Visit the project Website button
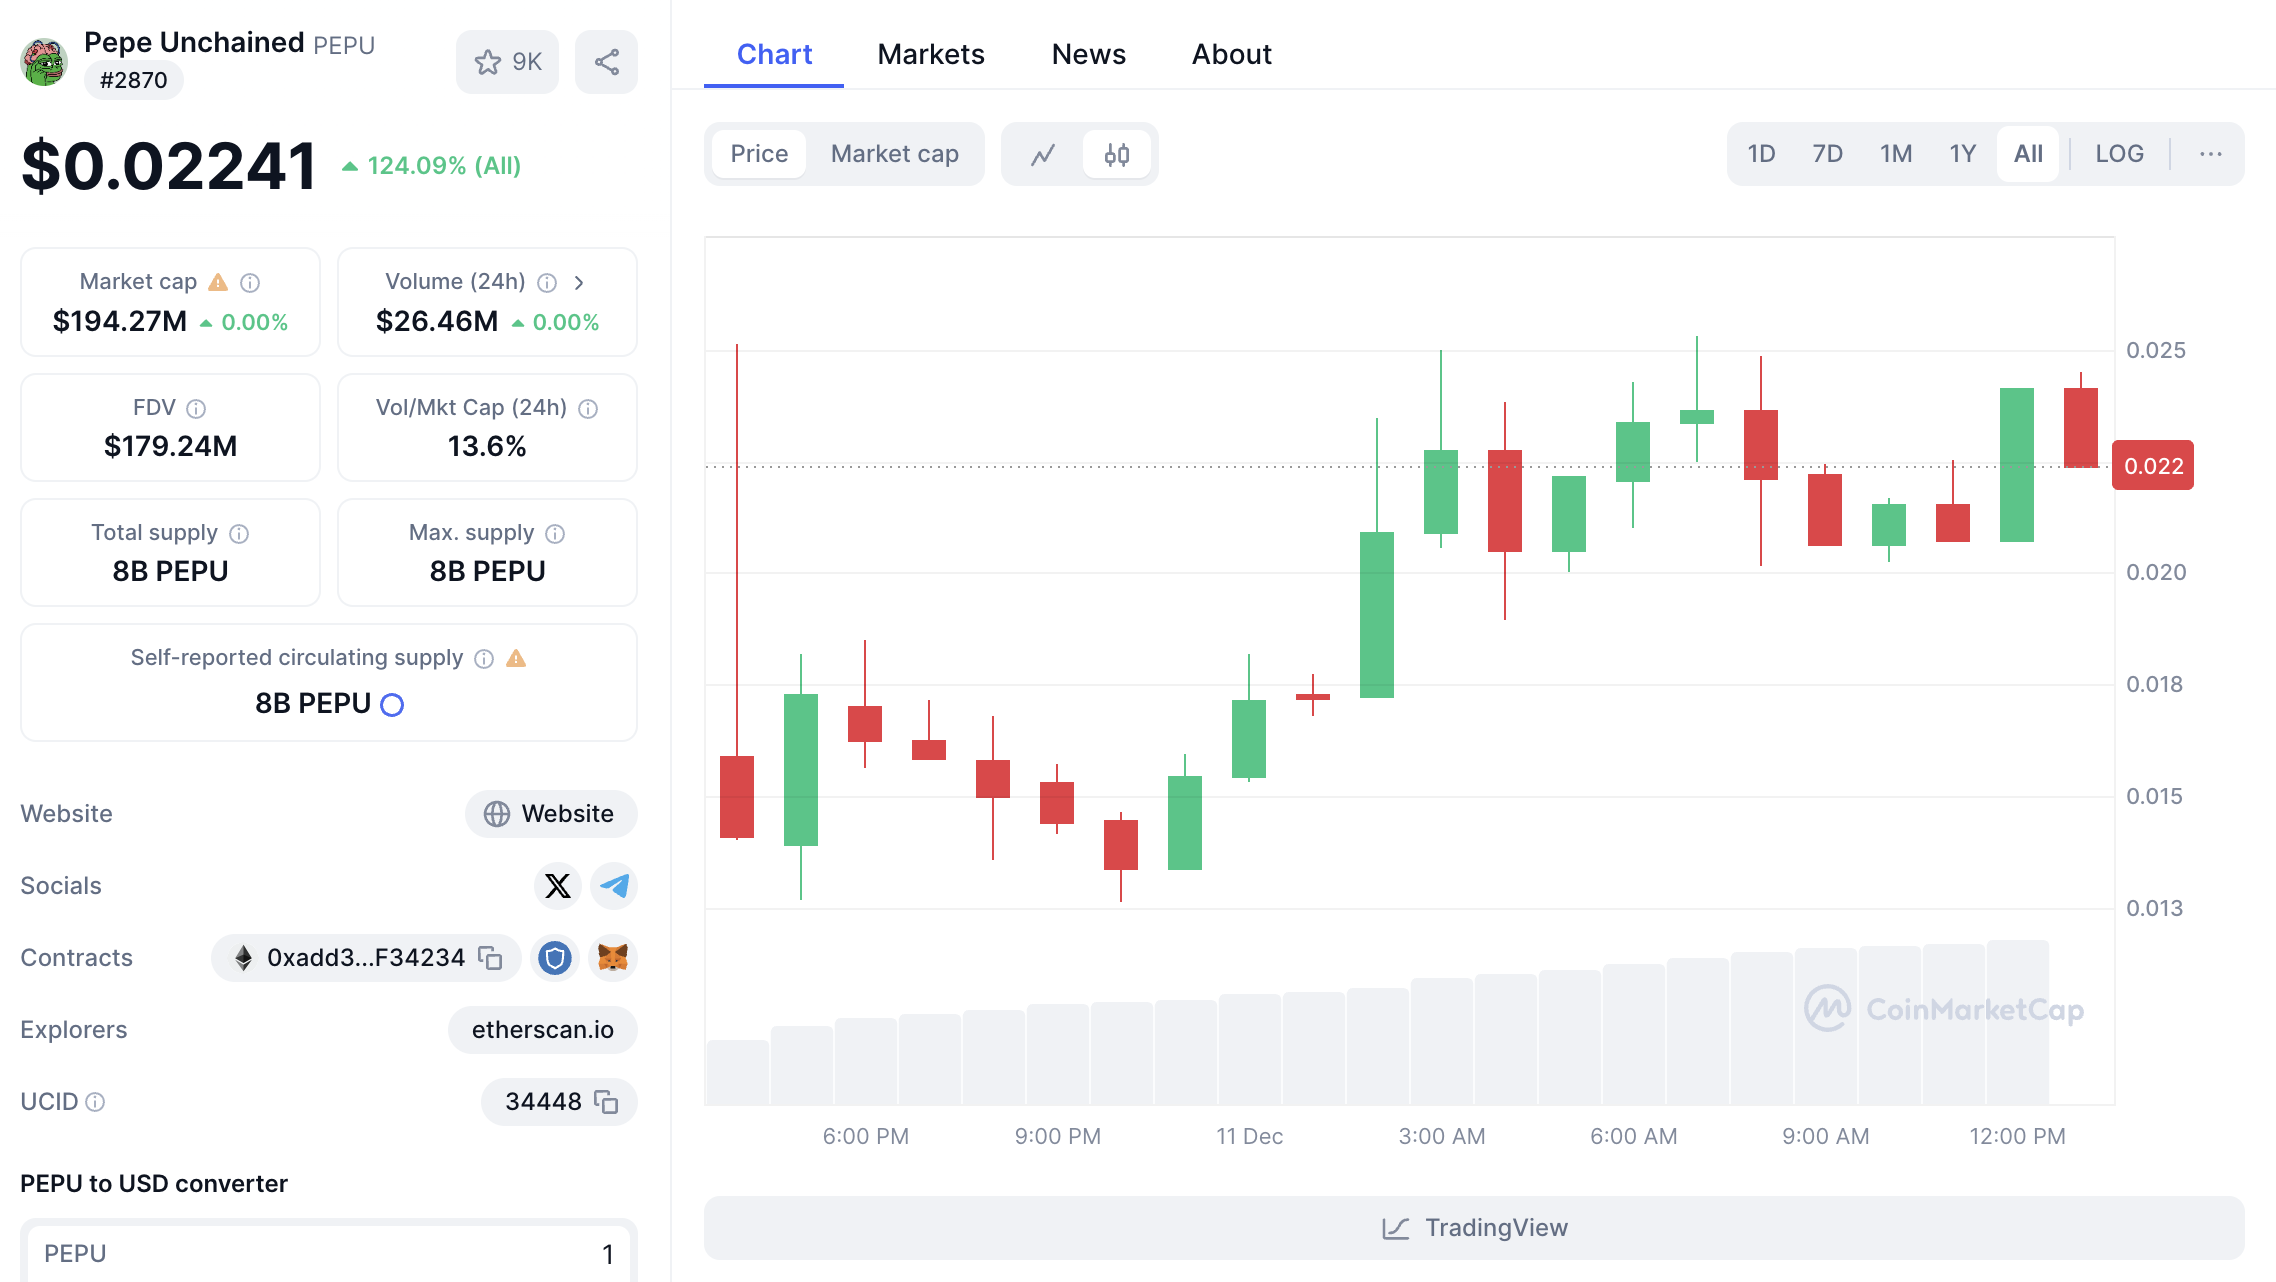2276x1282 pixels. (x=551, y=814)
